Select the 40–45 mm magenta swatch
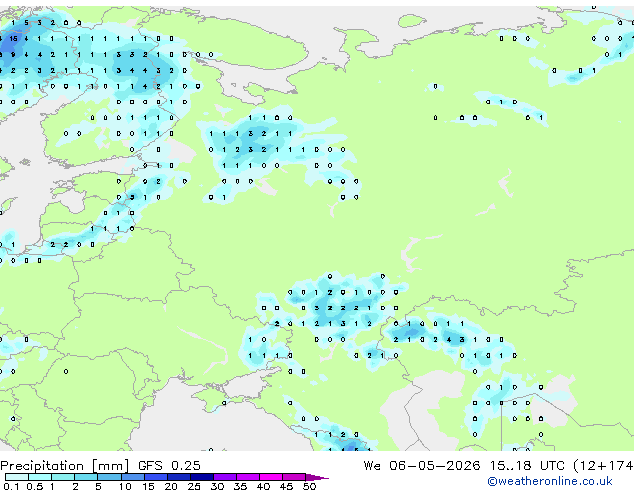Viewport: 634px width, 490px height. coord(271,477)
